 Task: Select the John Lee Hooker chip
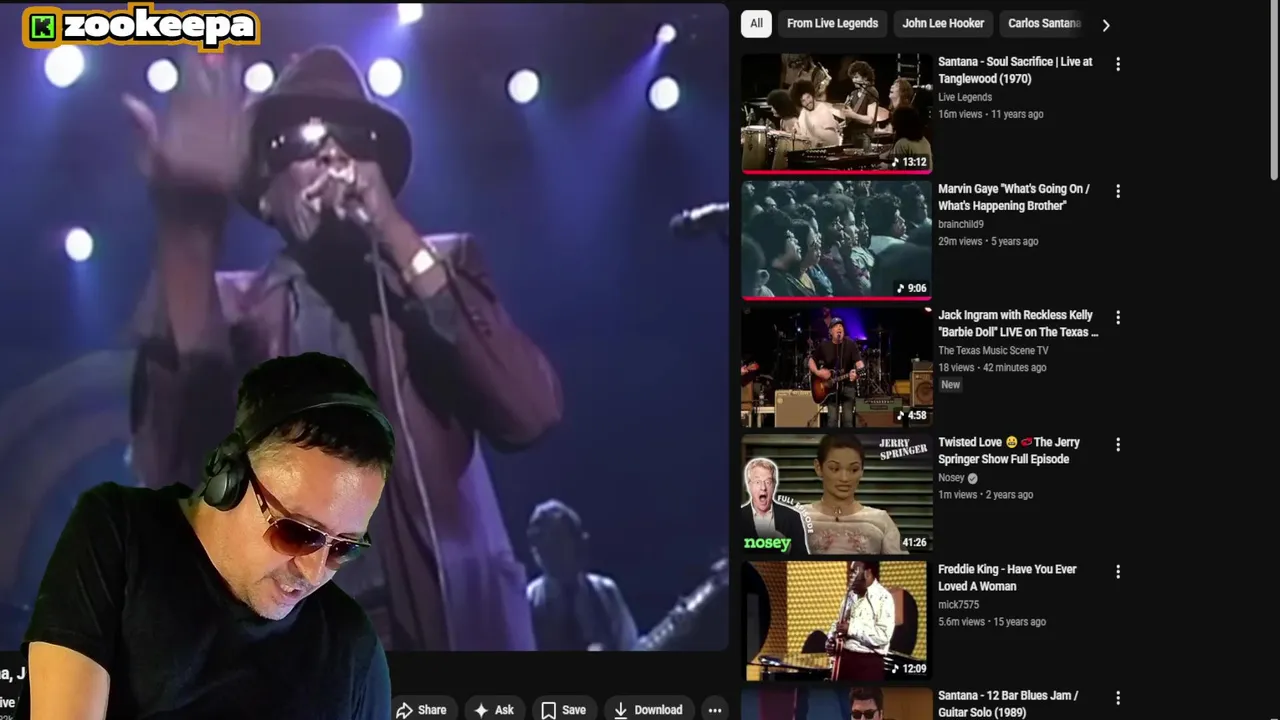943,23
